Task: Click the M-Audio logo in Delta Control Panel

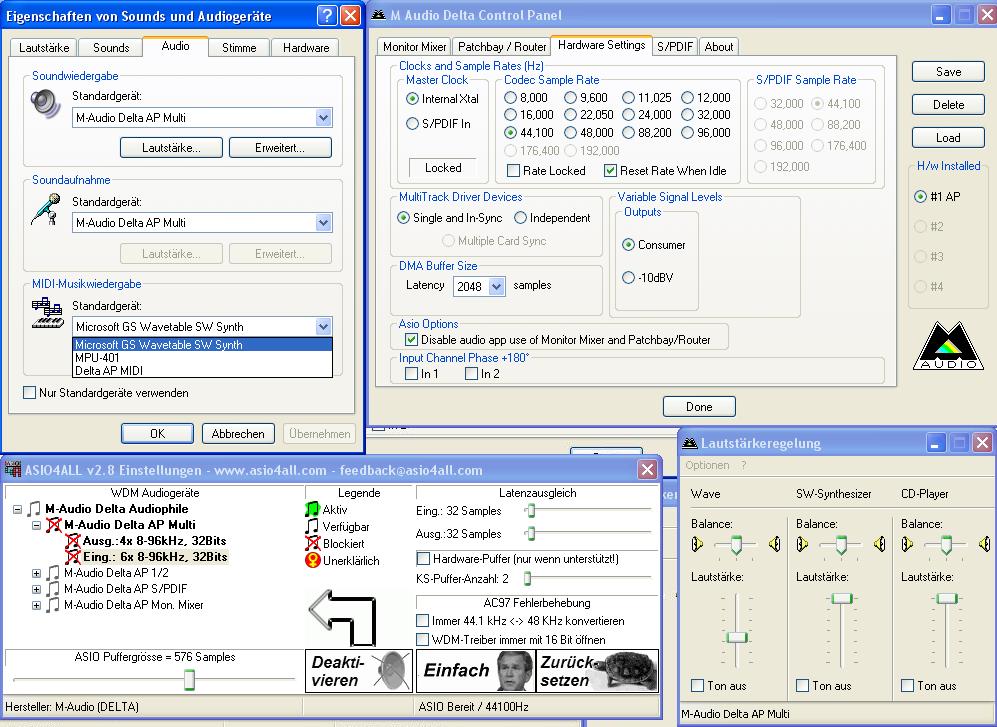Action: point(948,345)
